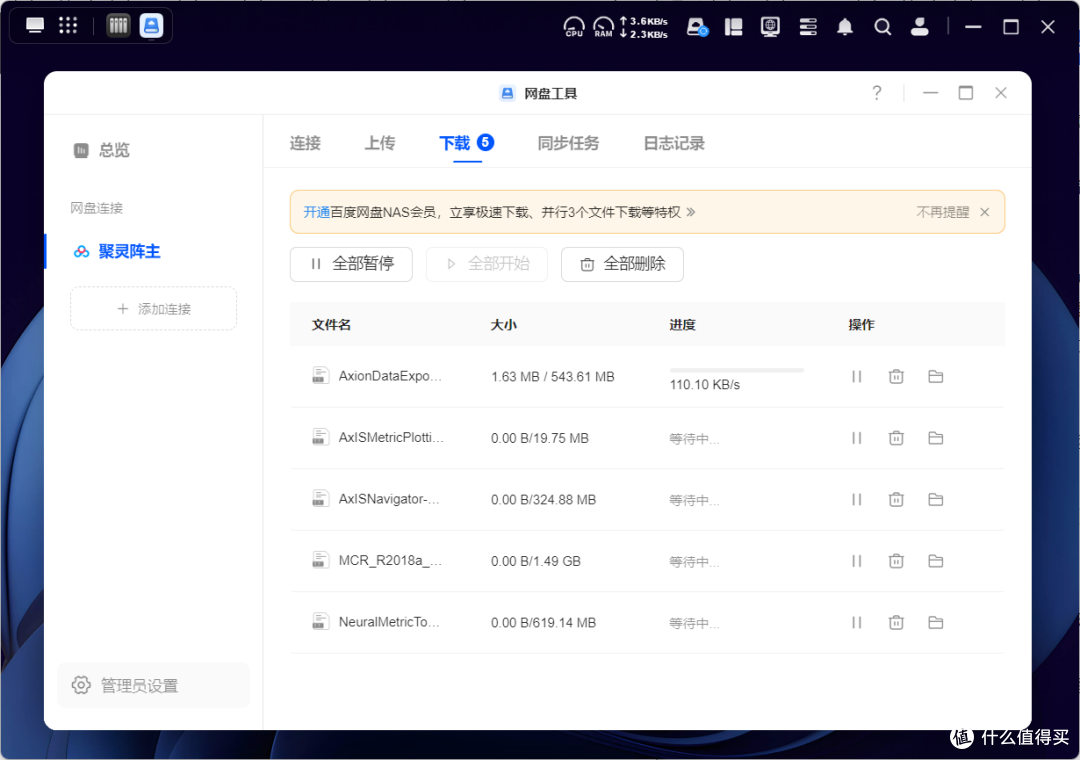Open notifications bell
This screenshot has width=1080, height=760.
pyautogui.click(x=844, y=27)
